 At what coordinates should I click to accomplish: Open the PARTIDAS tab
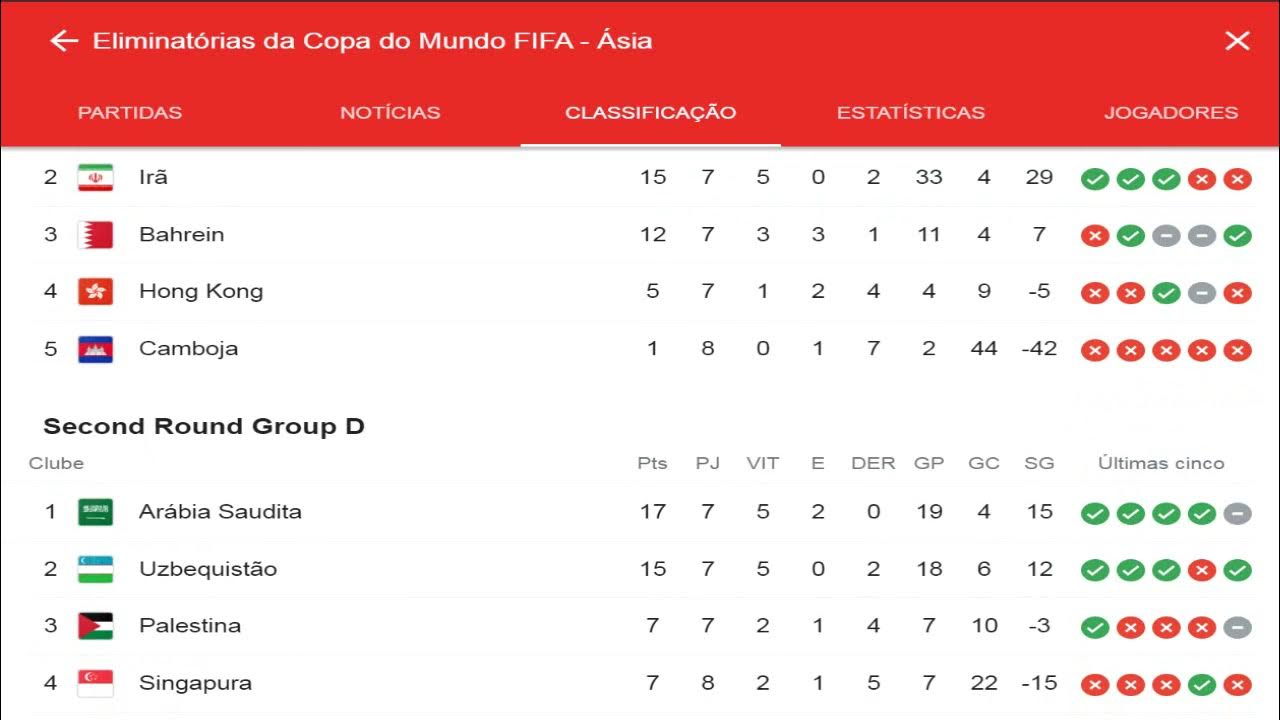[130, 113]
